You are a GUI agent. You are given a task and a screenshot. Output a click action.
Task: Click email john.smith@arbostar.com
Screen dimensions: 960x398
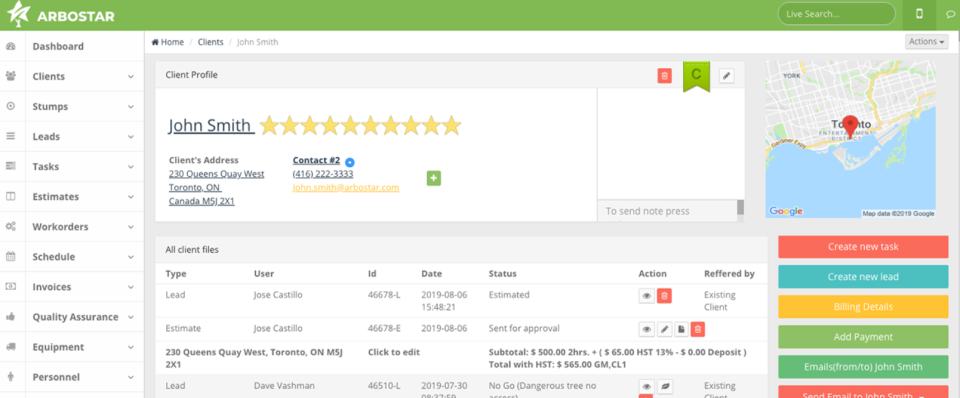tap(346, 187)
